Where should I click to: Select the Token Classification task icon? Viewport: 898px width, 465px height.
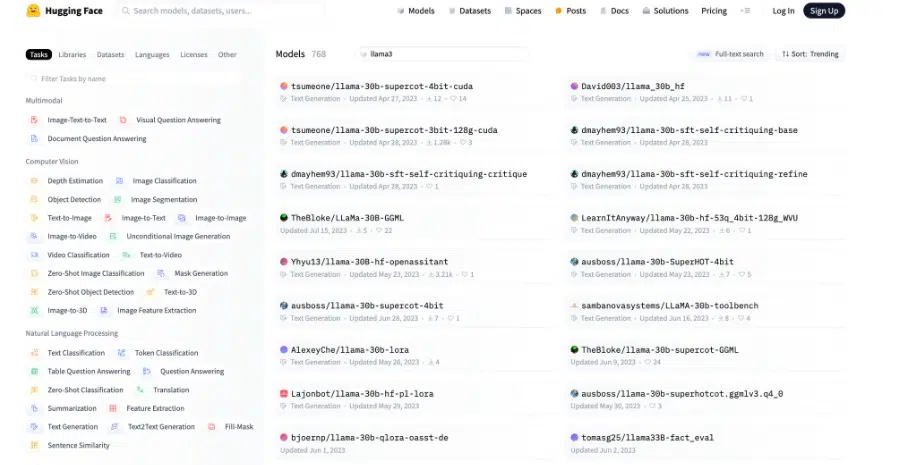(121, 353)
